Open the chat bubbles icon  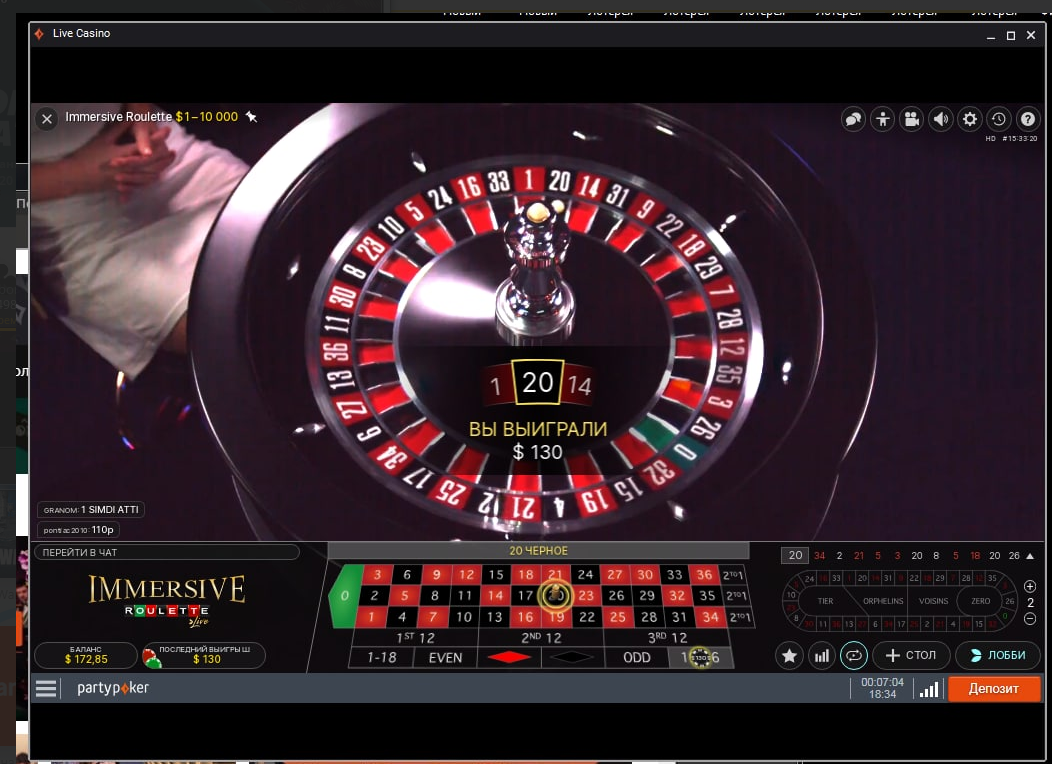[x=853, y=119]
